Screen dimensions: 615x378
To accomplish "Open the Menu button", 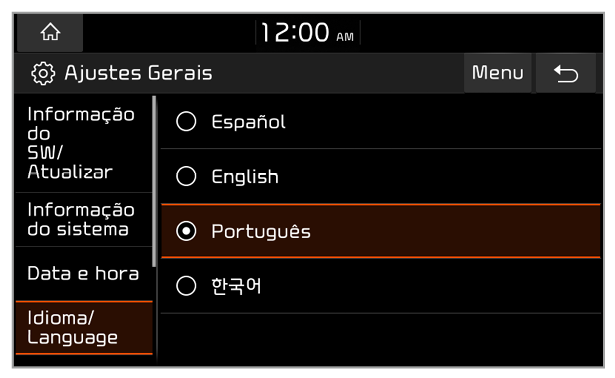I will point(497,73).
